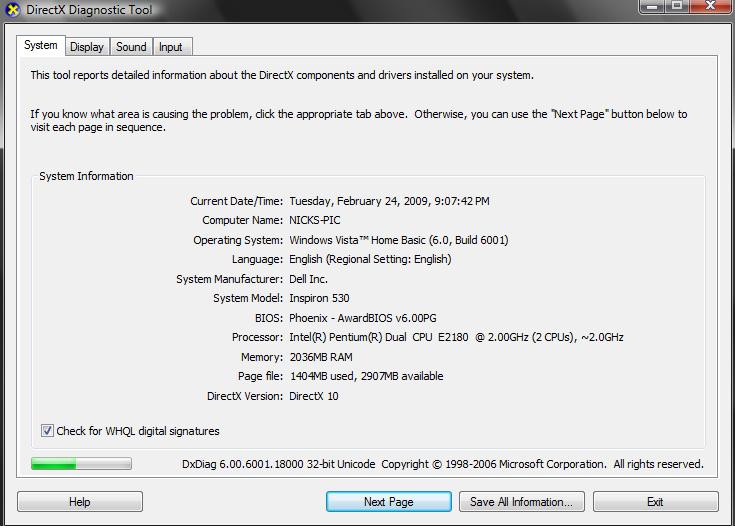Screen dimensions: 735x529
Task: Click 'English (Regional Setting: English)' value
Action: 370,259
